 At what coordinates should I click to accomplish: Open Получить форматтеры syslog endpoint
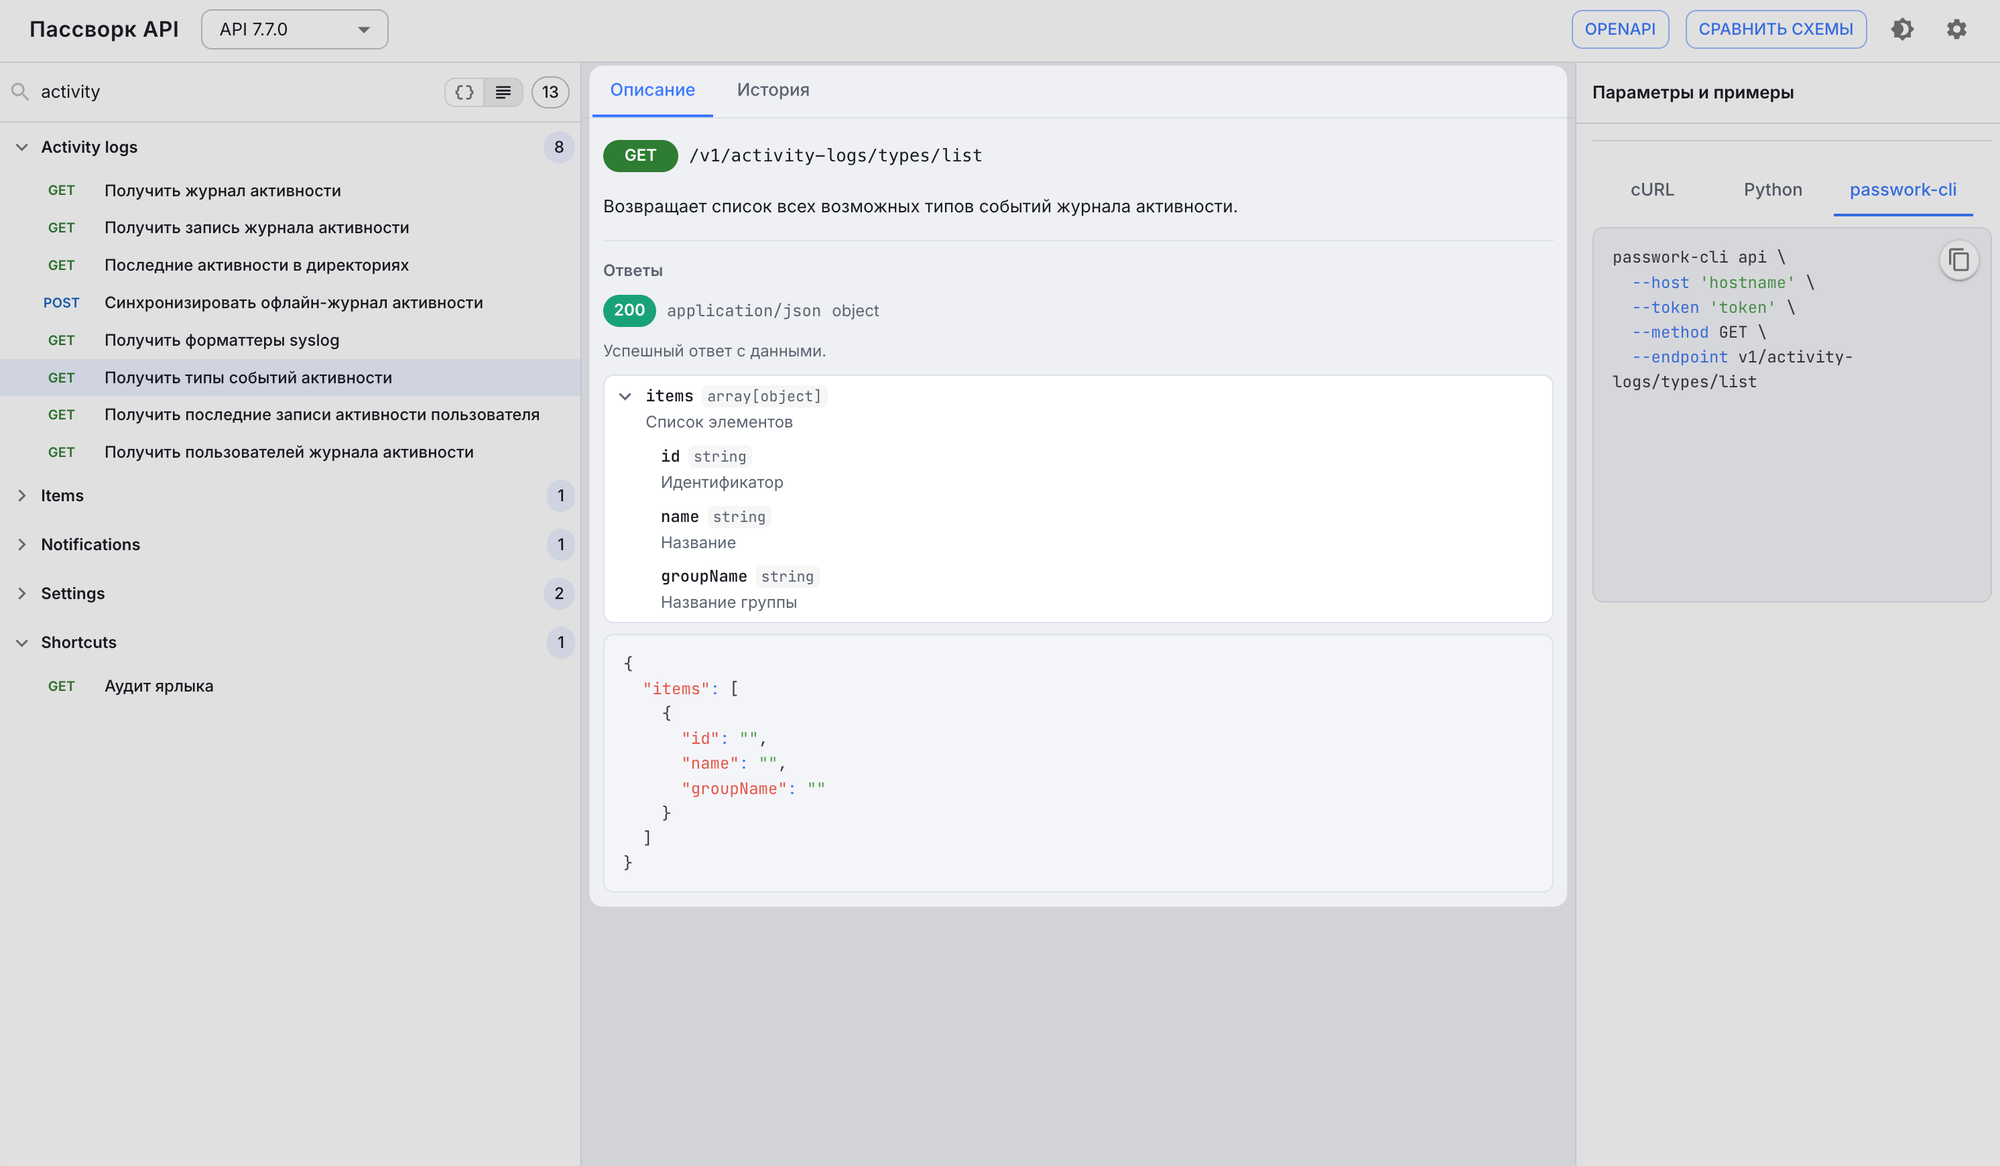pos(290,341)
